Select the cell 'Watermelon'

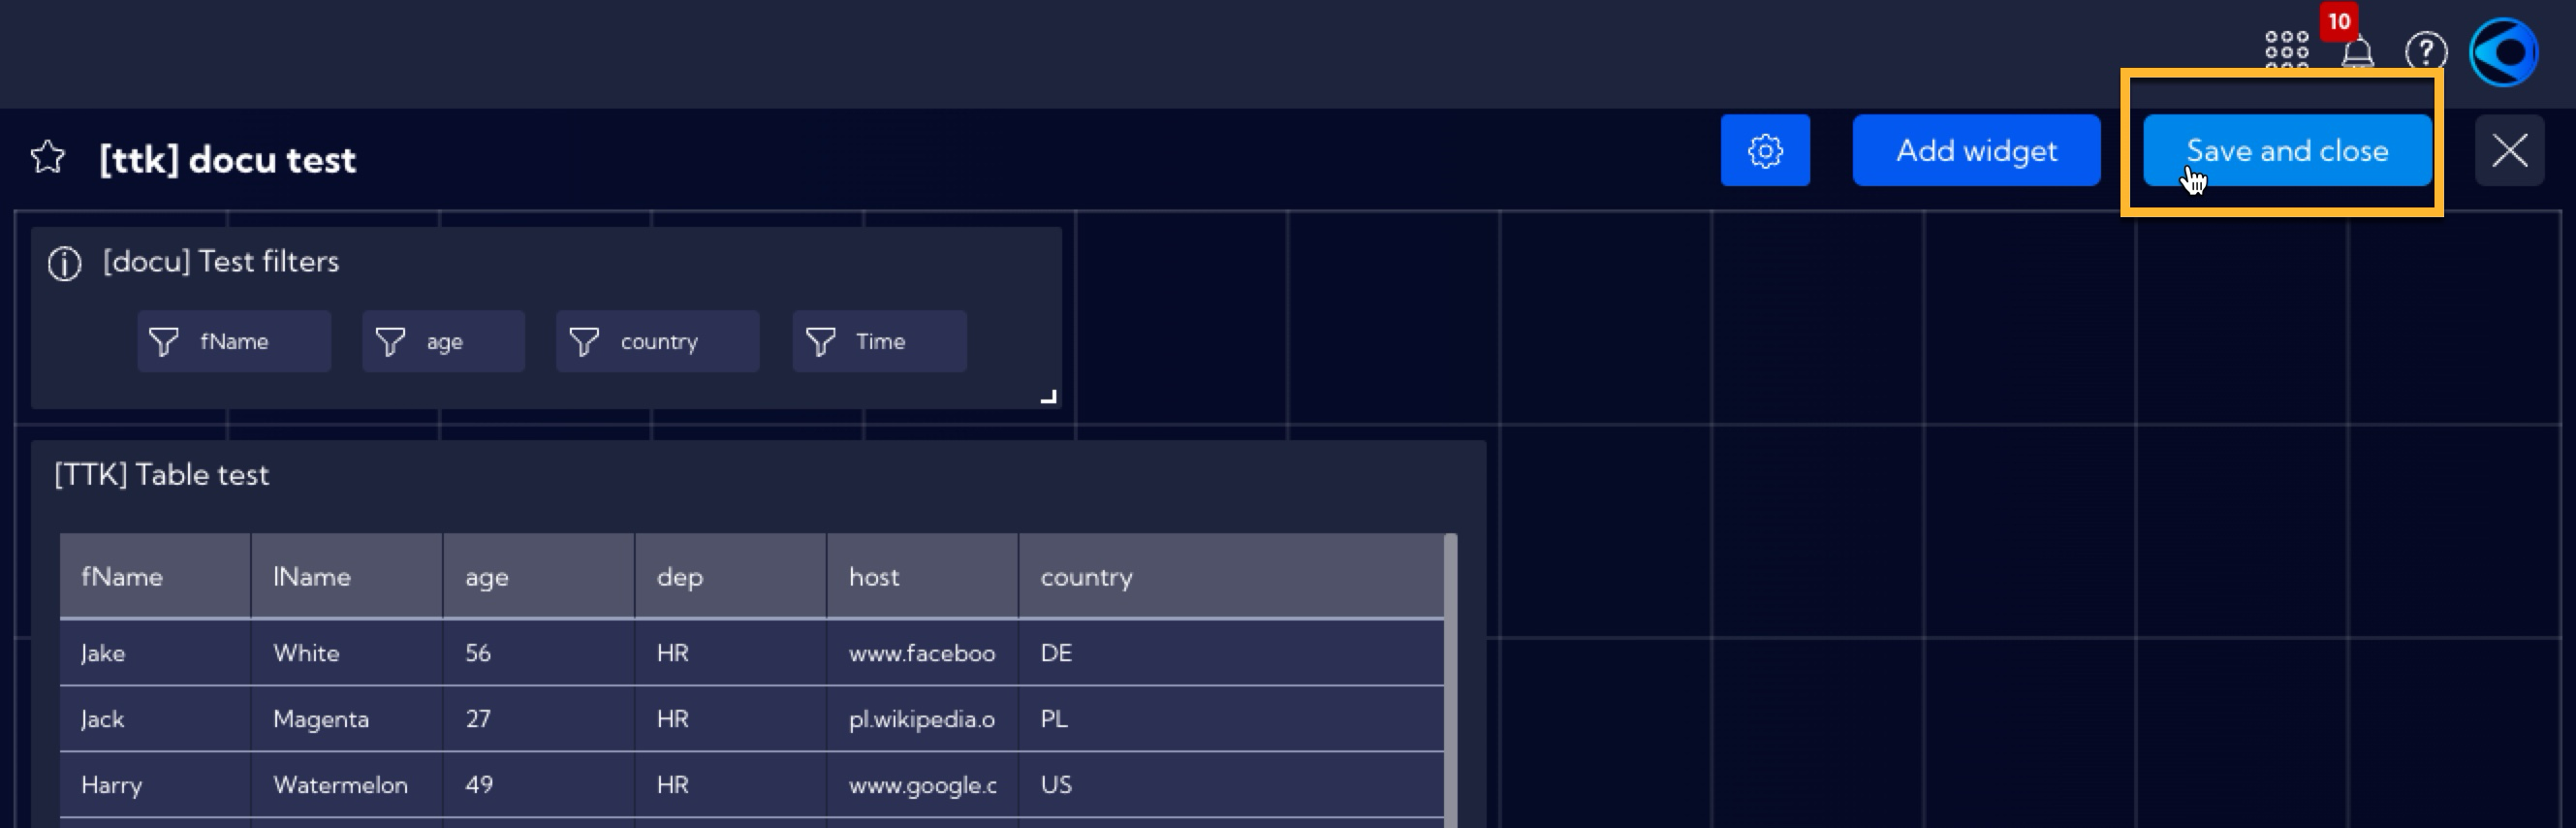click(347, 784)
